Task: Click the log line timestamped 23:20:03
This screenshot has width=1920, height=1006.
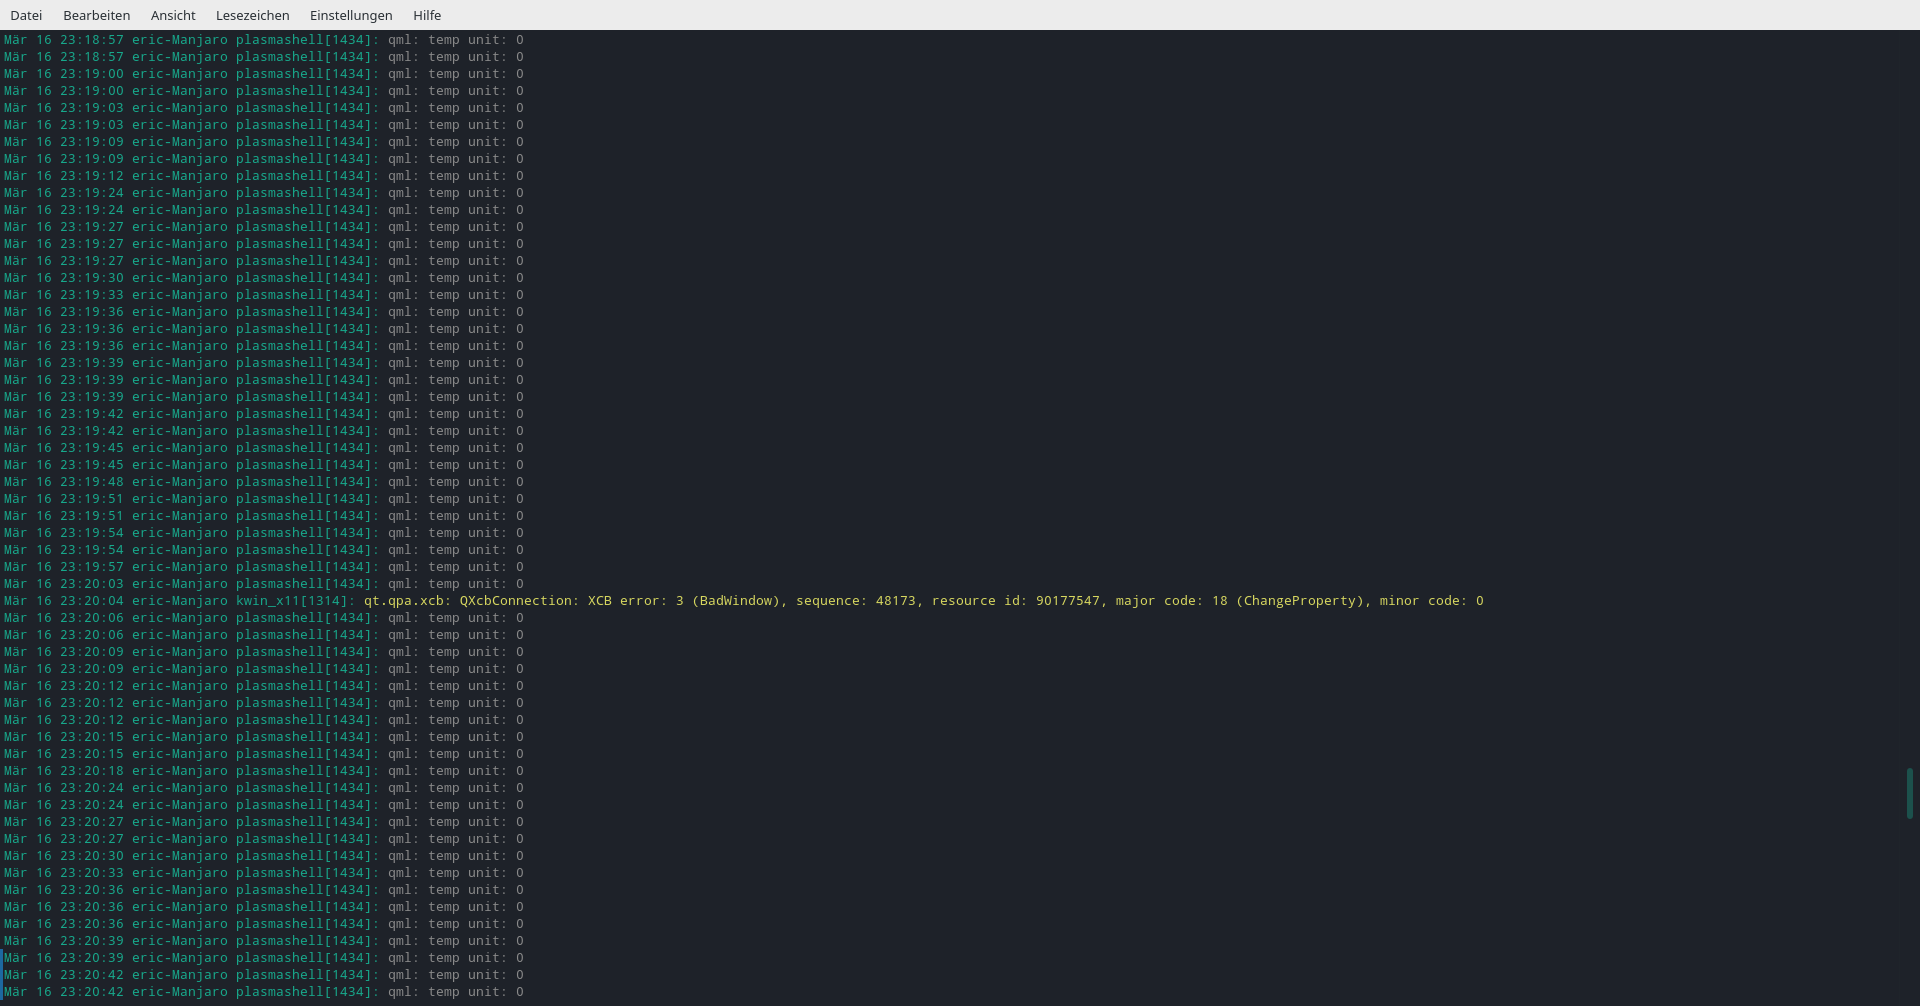Action: (x=264, y=584)
